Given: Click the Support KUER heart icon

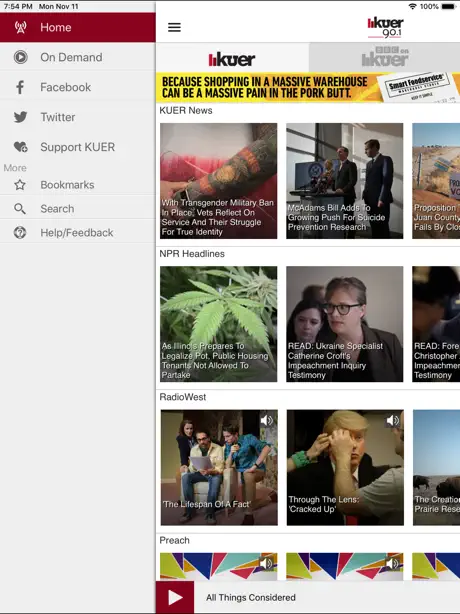Looking at the screenshot, I should (20, 147).
